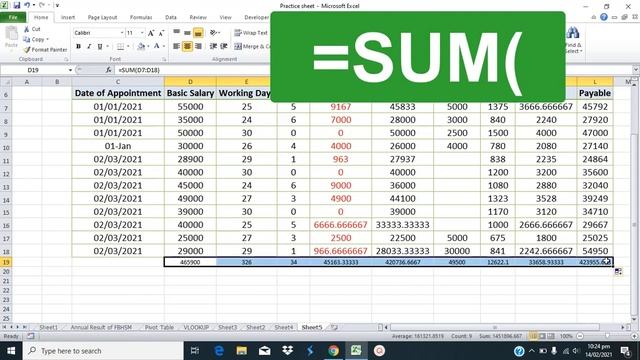640x360 pixels.
Task: Open the Font dialog launcher
Action: click(x=164, y=60)
